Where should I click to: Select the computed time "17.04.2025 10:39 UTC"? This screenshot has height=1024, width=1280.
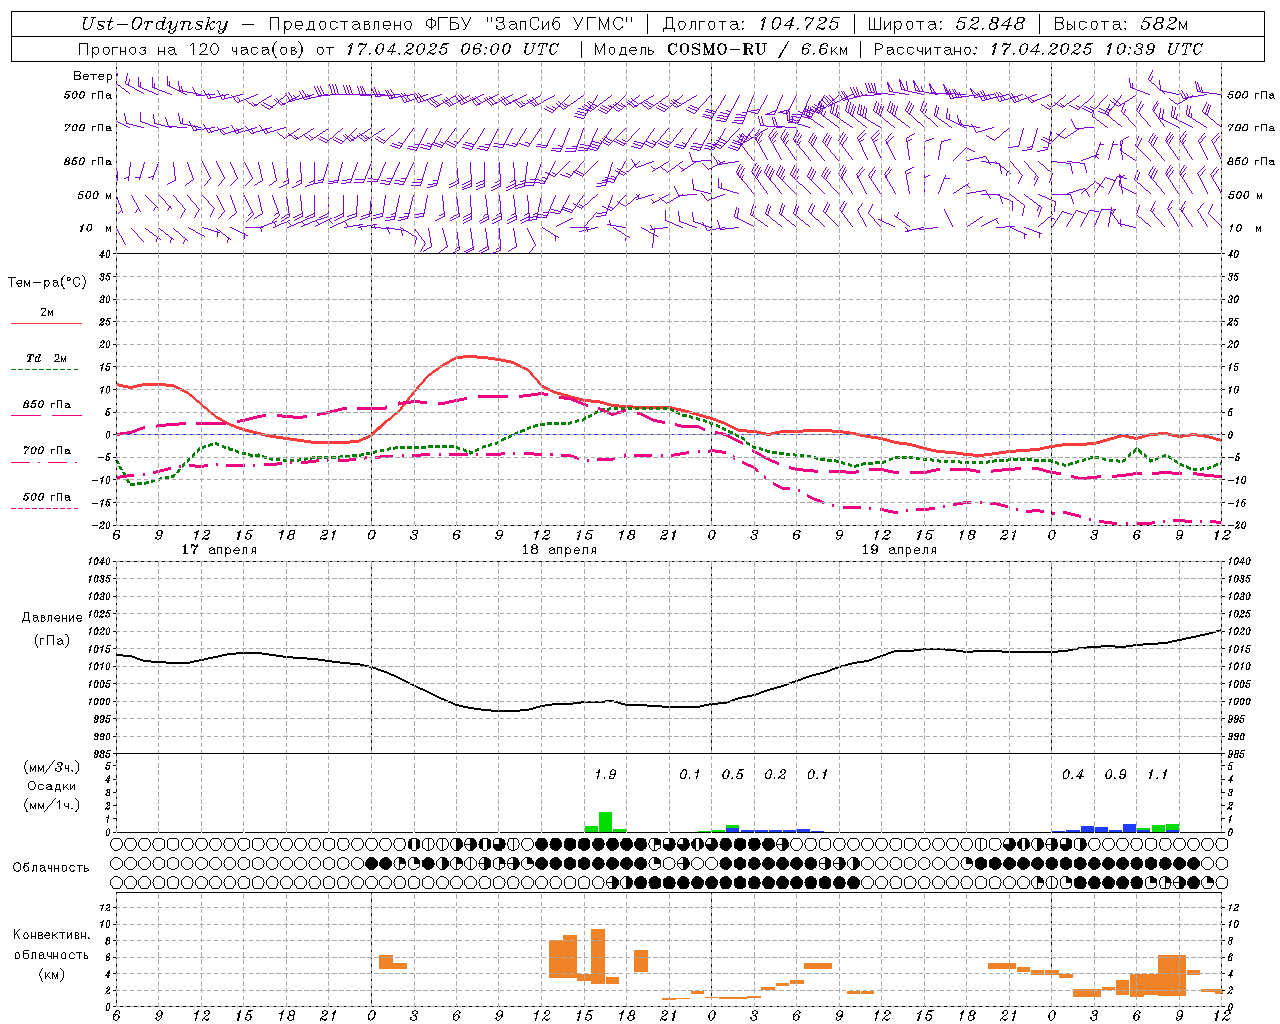[x=1096, y=49]
